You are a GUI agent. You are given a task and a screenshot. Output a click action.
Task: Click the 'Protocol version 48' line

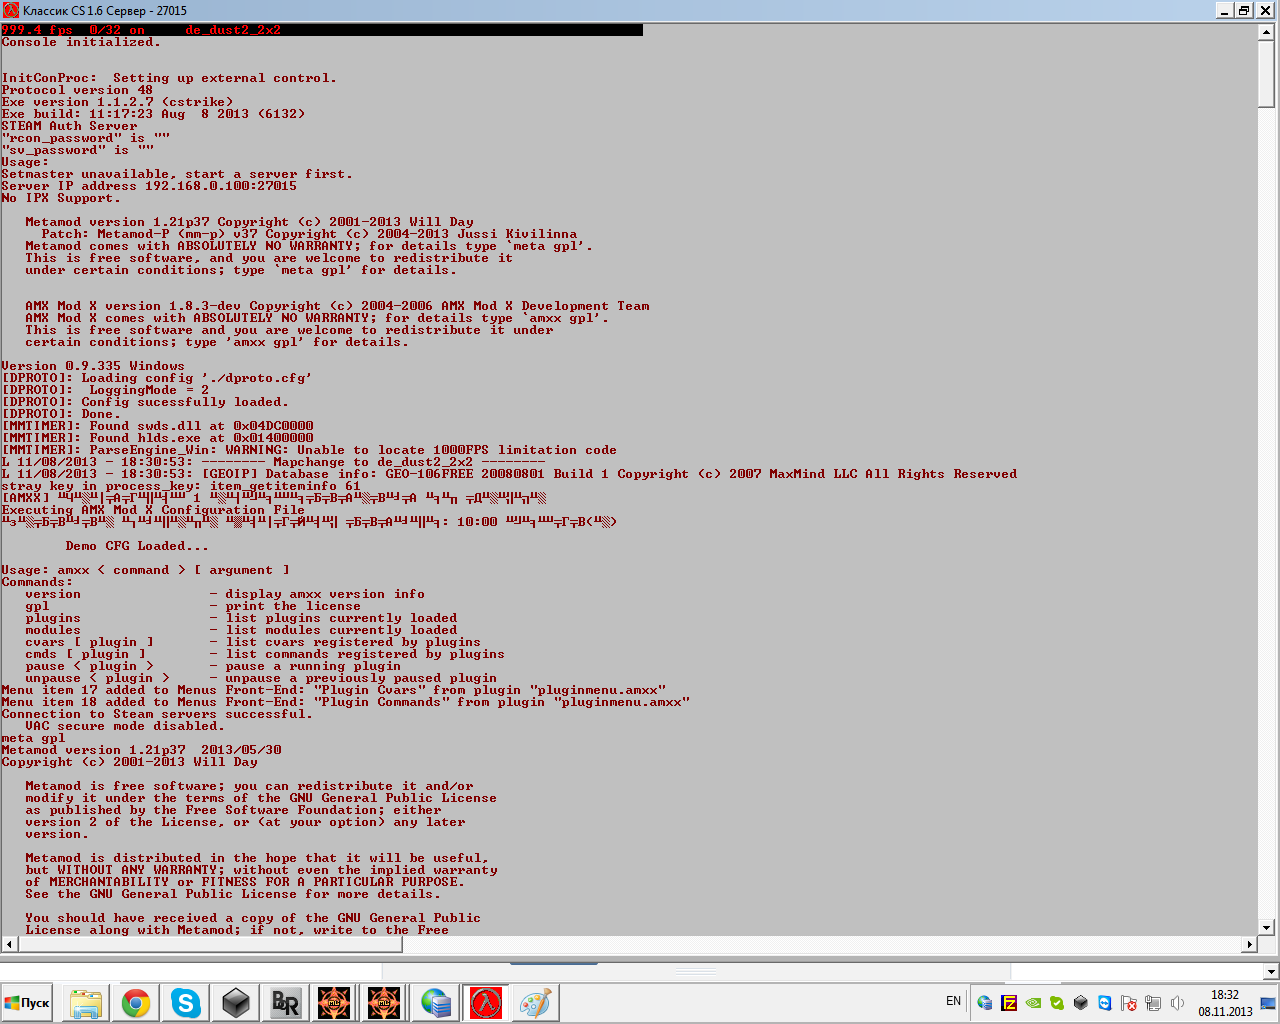(x=77, y=90)
